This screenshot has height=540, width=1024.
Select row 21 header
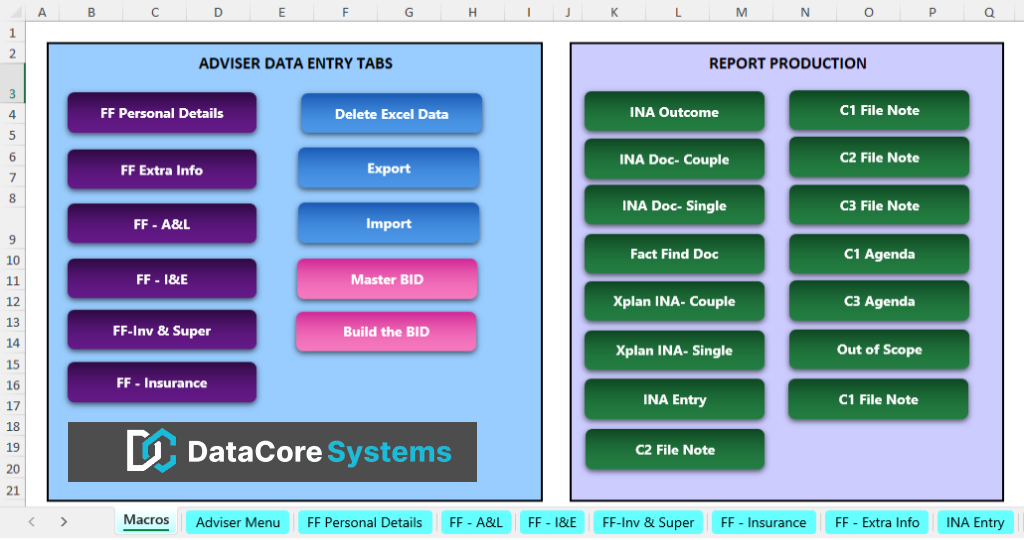[x=12, y=490]
